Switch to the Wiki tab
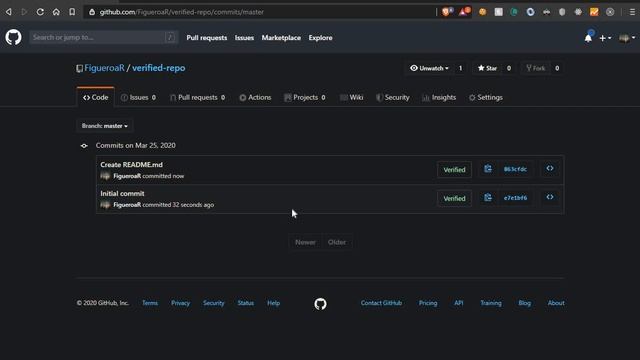640x360 pixels. [x=351, y=97]
